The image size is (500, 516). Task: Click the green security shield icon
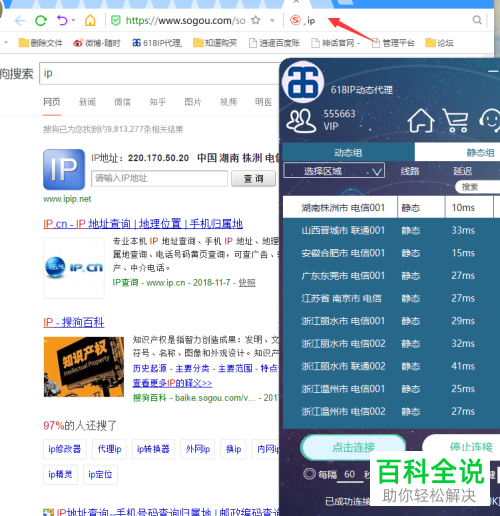(116, 21)
